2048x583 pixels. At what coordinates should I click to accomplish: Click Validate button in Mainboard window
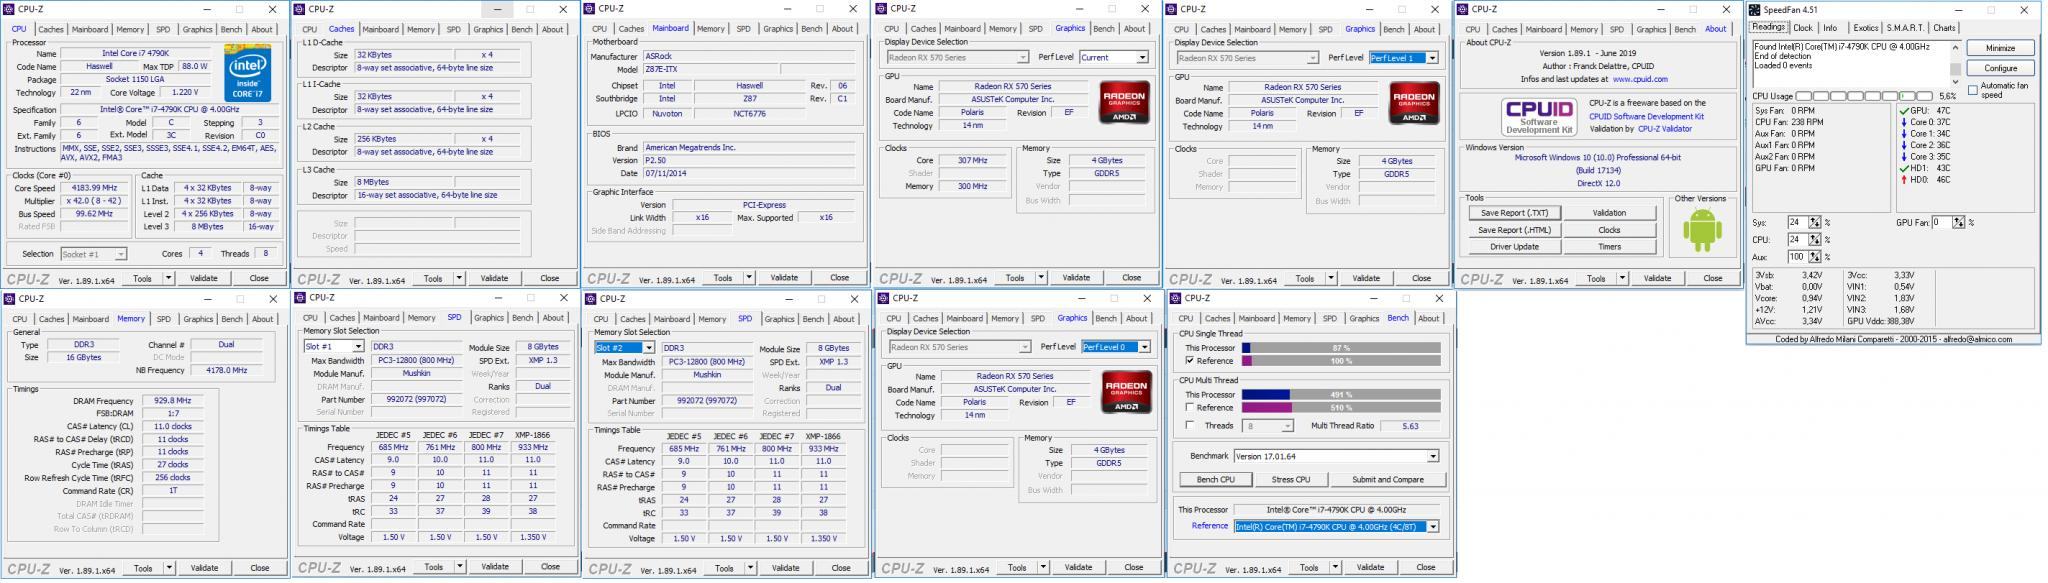[x=784, y=277]
